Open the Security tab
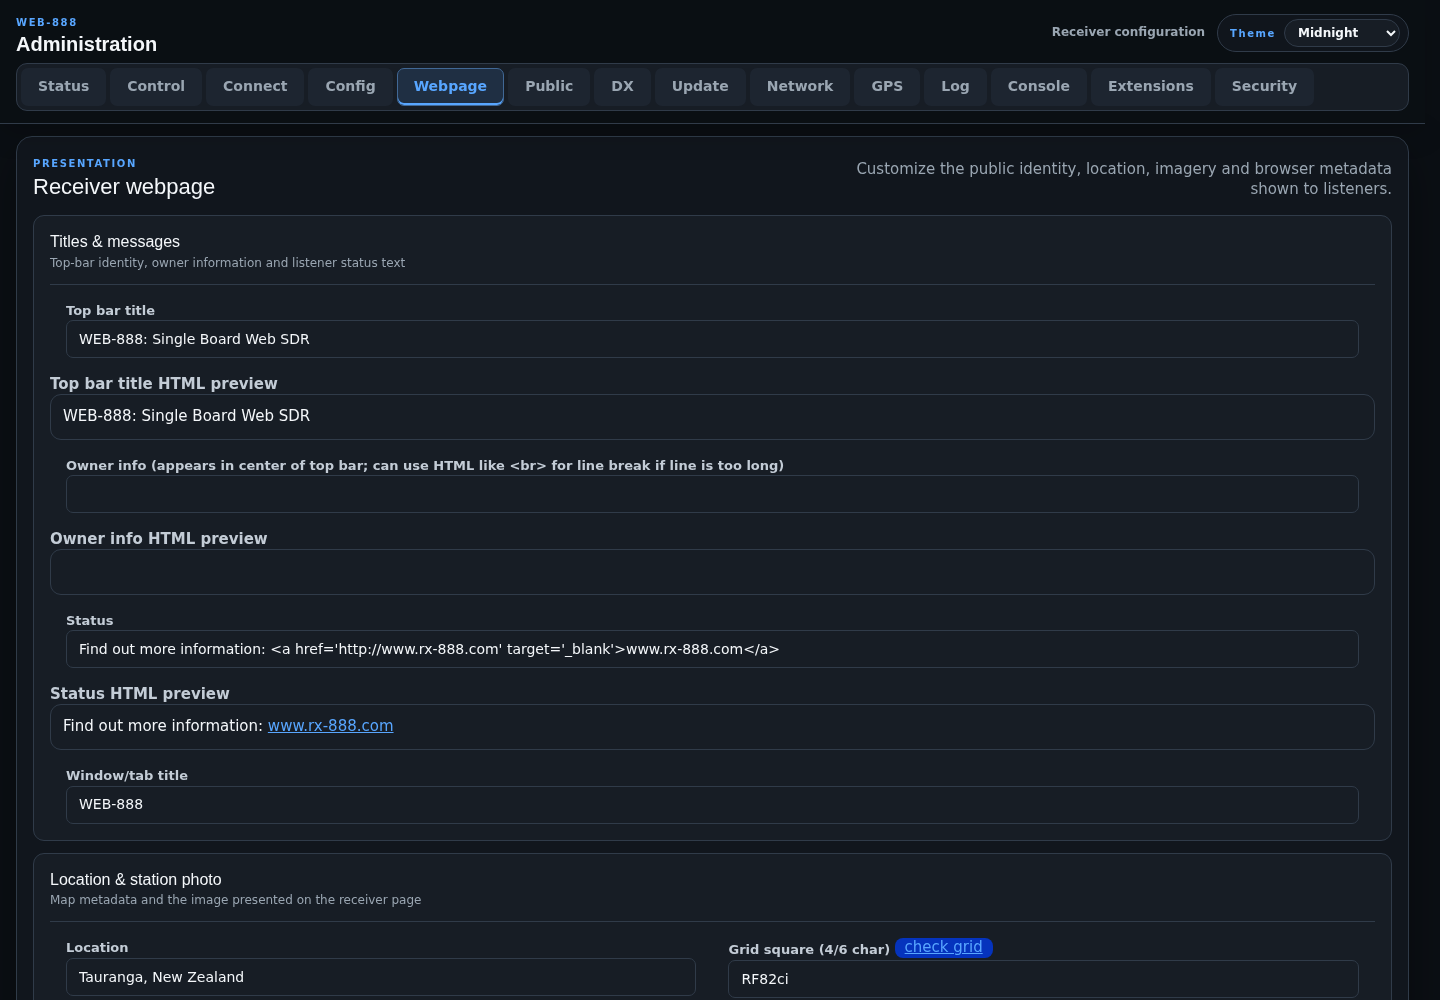The image size is (1440, 1000). pos(1264,87)
